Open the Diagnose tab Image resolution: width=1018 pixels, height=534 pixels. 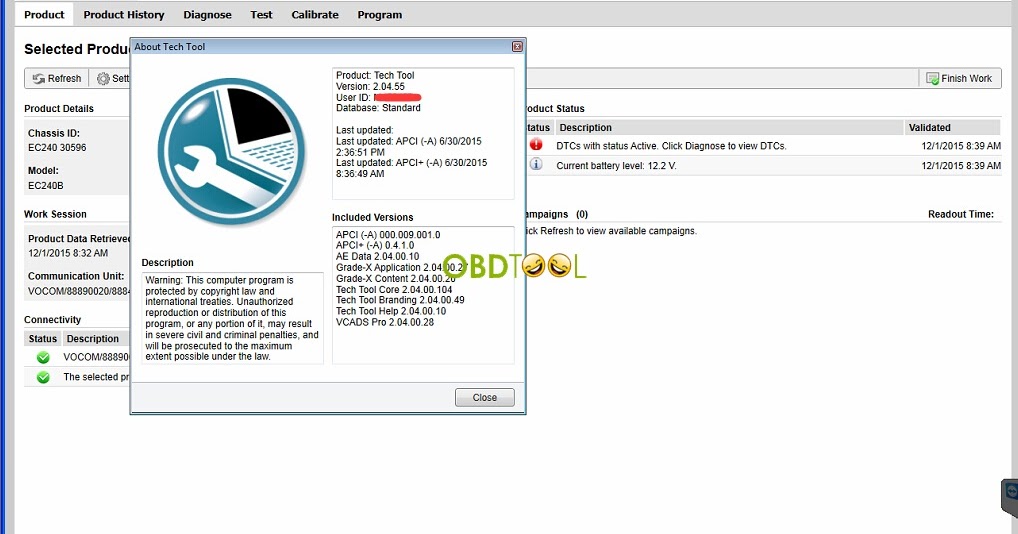(x=207, y=14)
